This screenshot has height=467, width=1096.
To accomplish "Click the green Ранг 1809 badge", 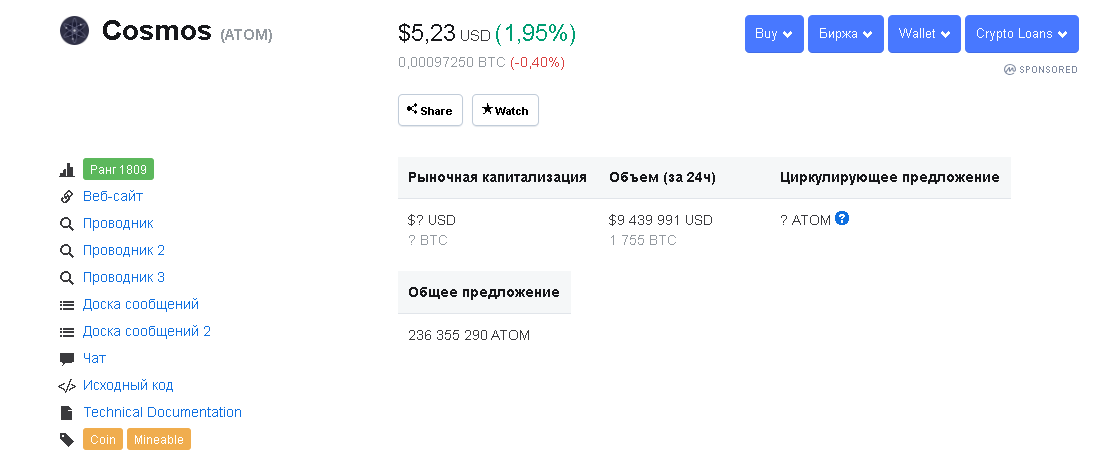I will 118,169.
